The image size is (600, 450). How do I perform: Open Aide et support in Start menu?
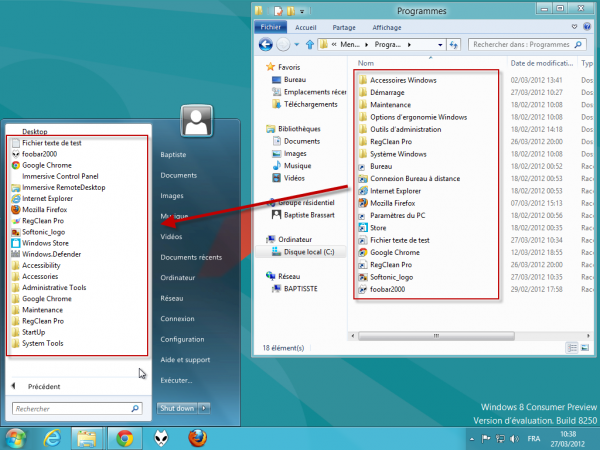click(185, 360)
